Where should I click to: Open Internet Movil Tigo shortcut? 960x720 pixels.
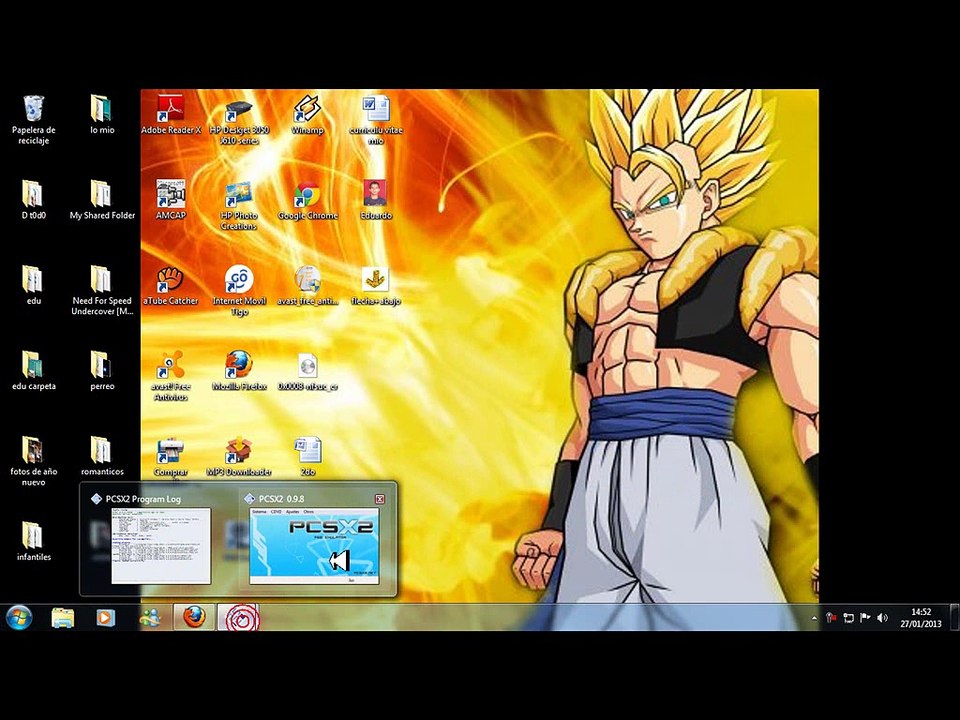click(239, 280)
